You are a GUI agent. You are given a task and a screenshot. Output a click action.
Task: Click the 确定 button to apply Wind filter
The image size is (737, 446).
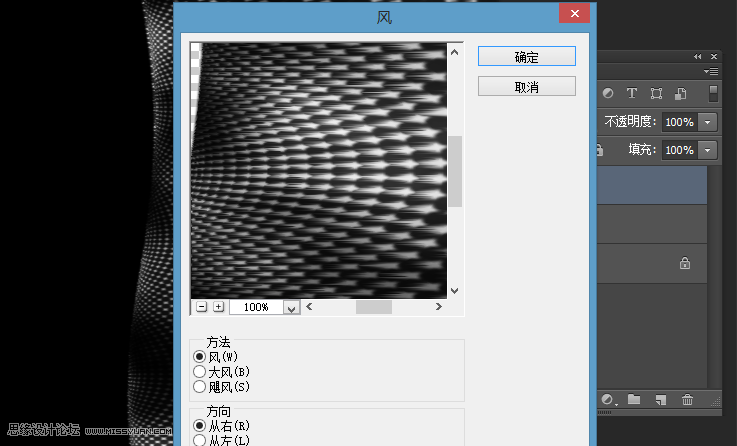pos(526,58)
